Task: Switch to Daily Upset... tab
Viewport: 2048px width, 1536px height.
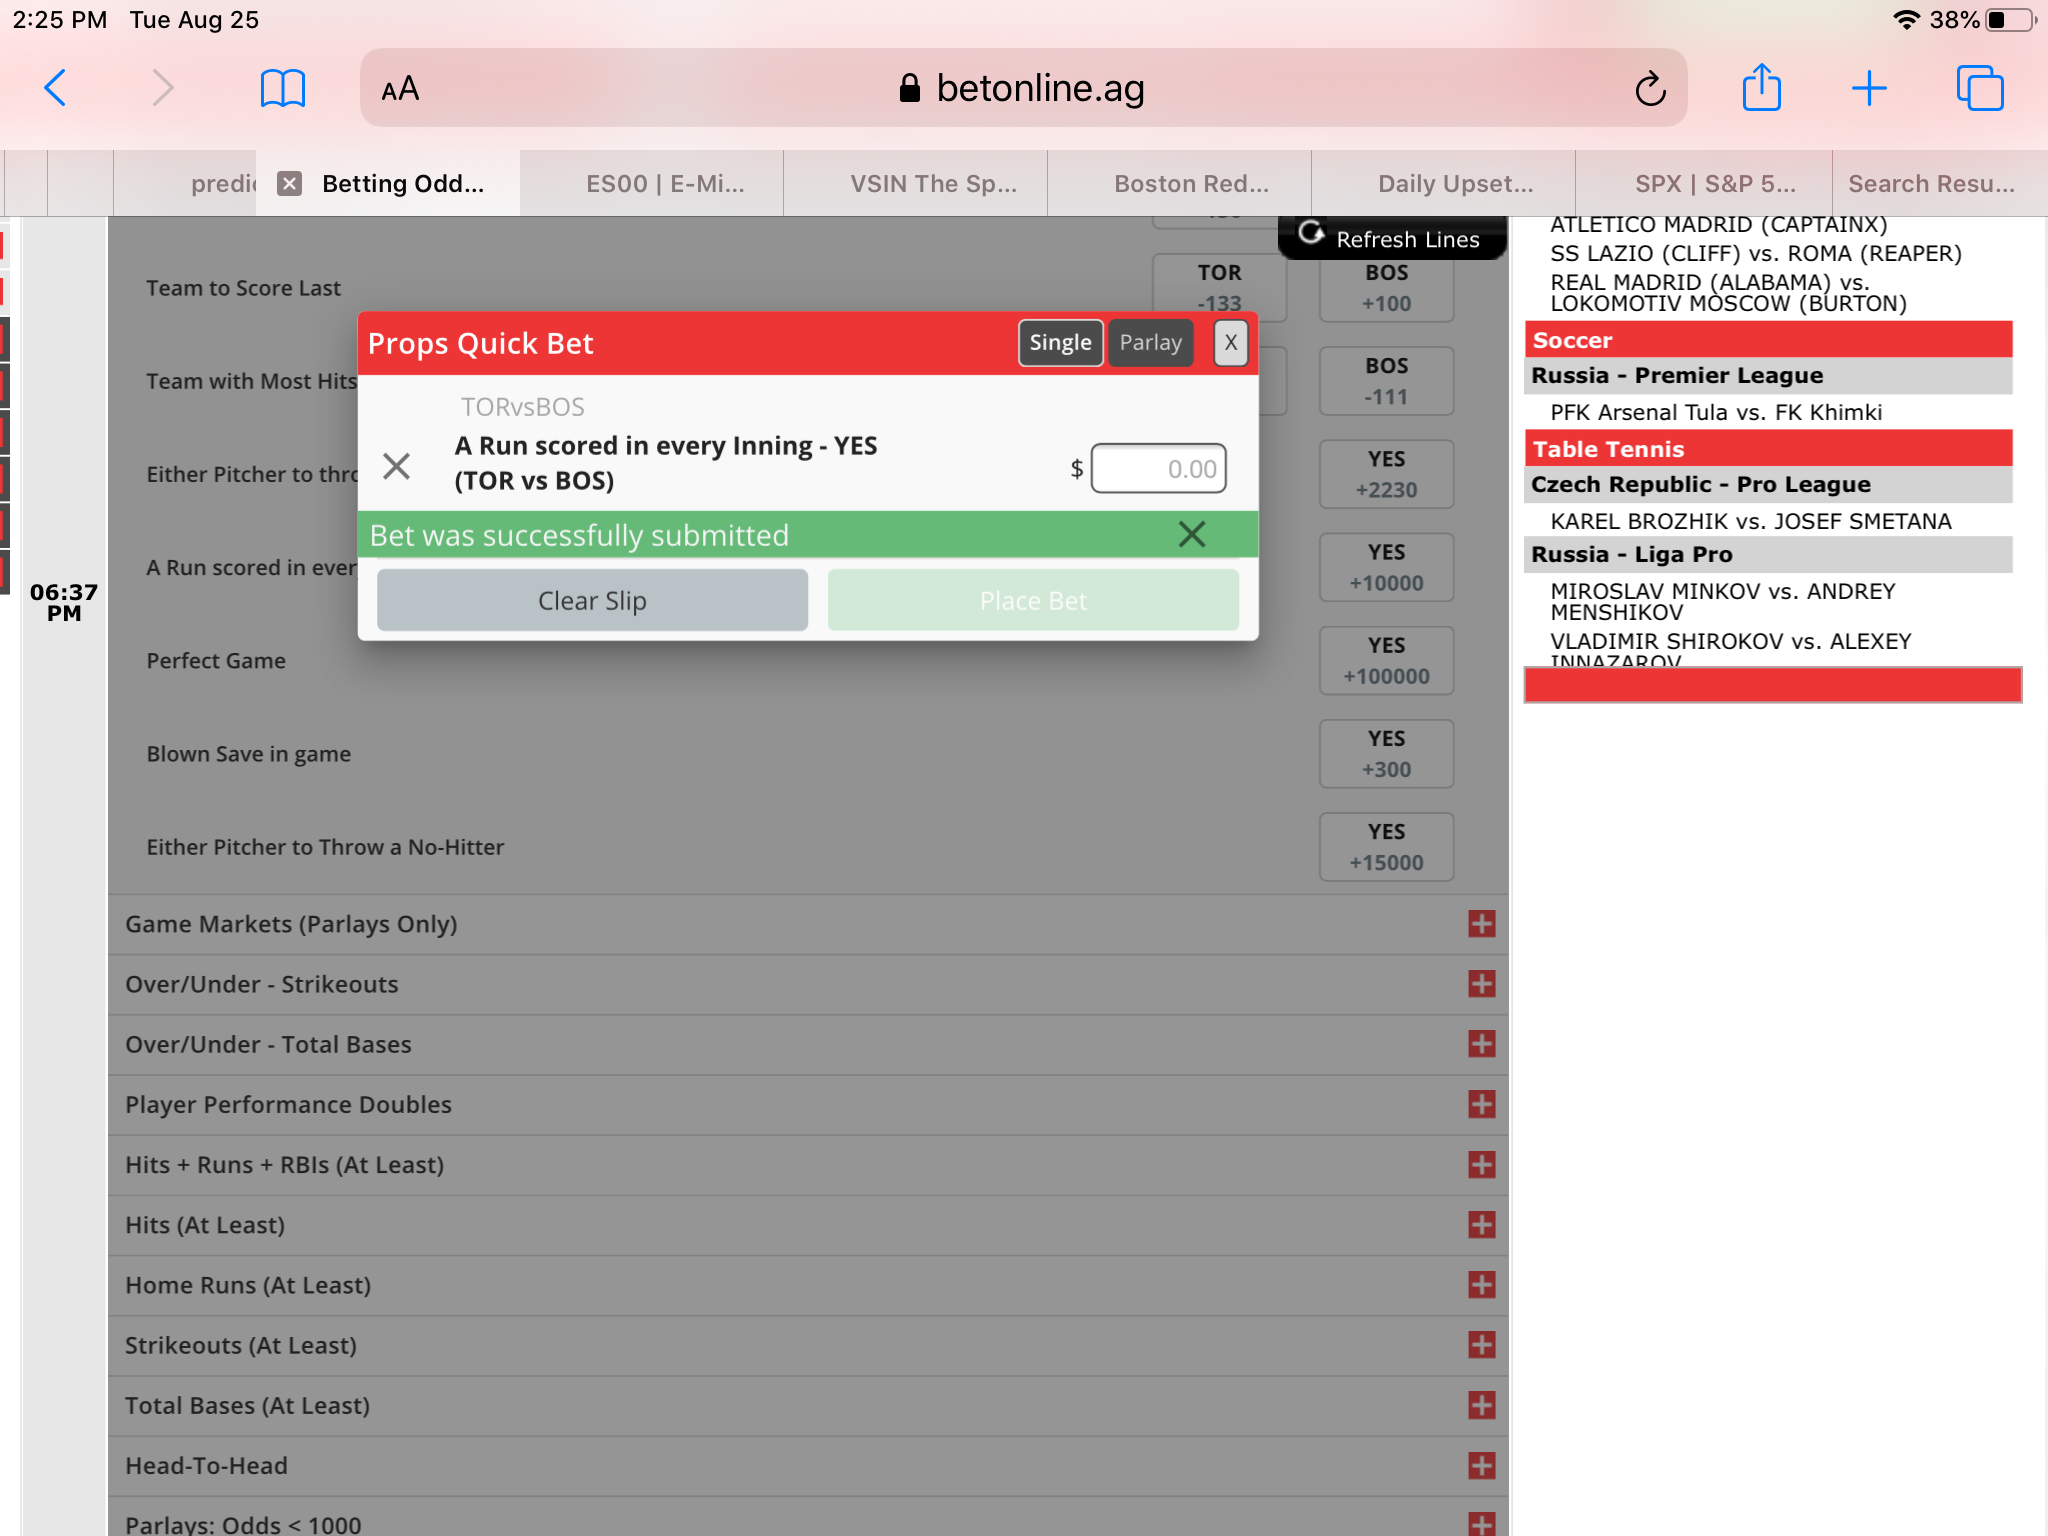Action: (1444, 183)
